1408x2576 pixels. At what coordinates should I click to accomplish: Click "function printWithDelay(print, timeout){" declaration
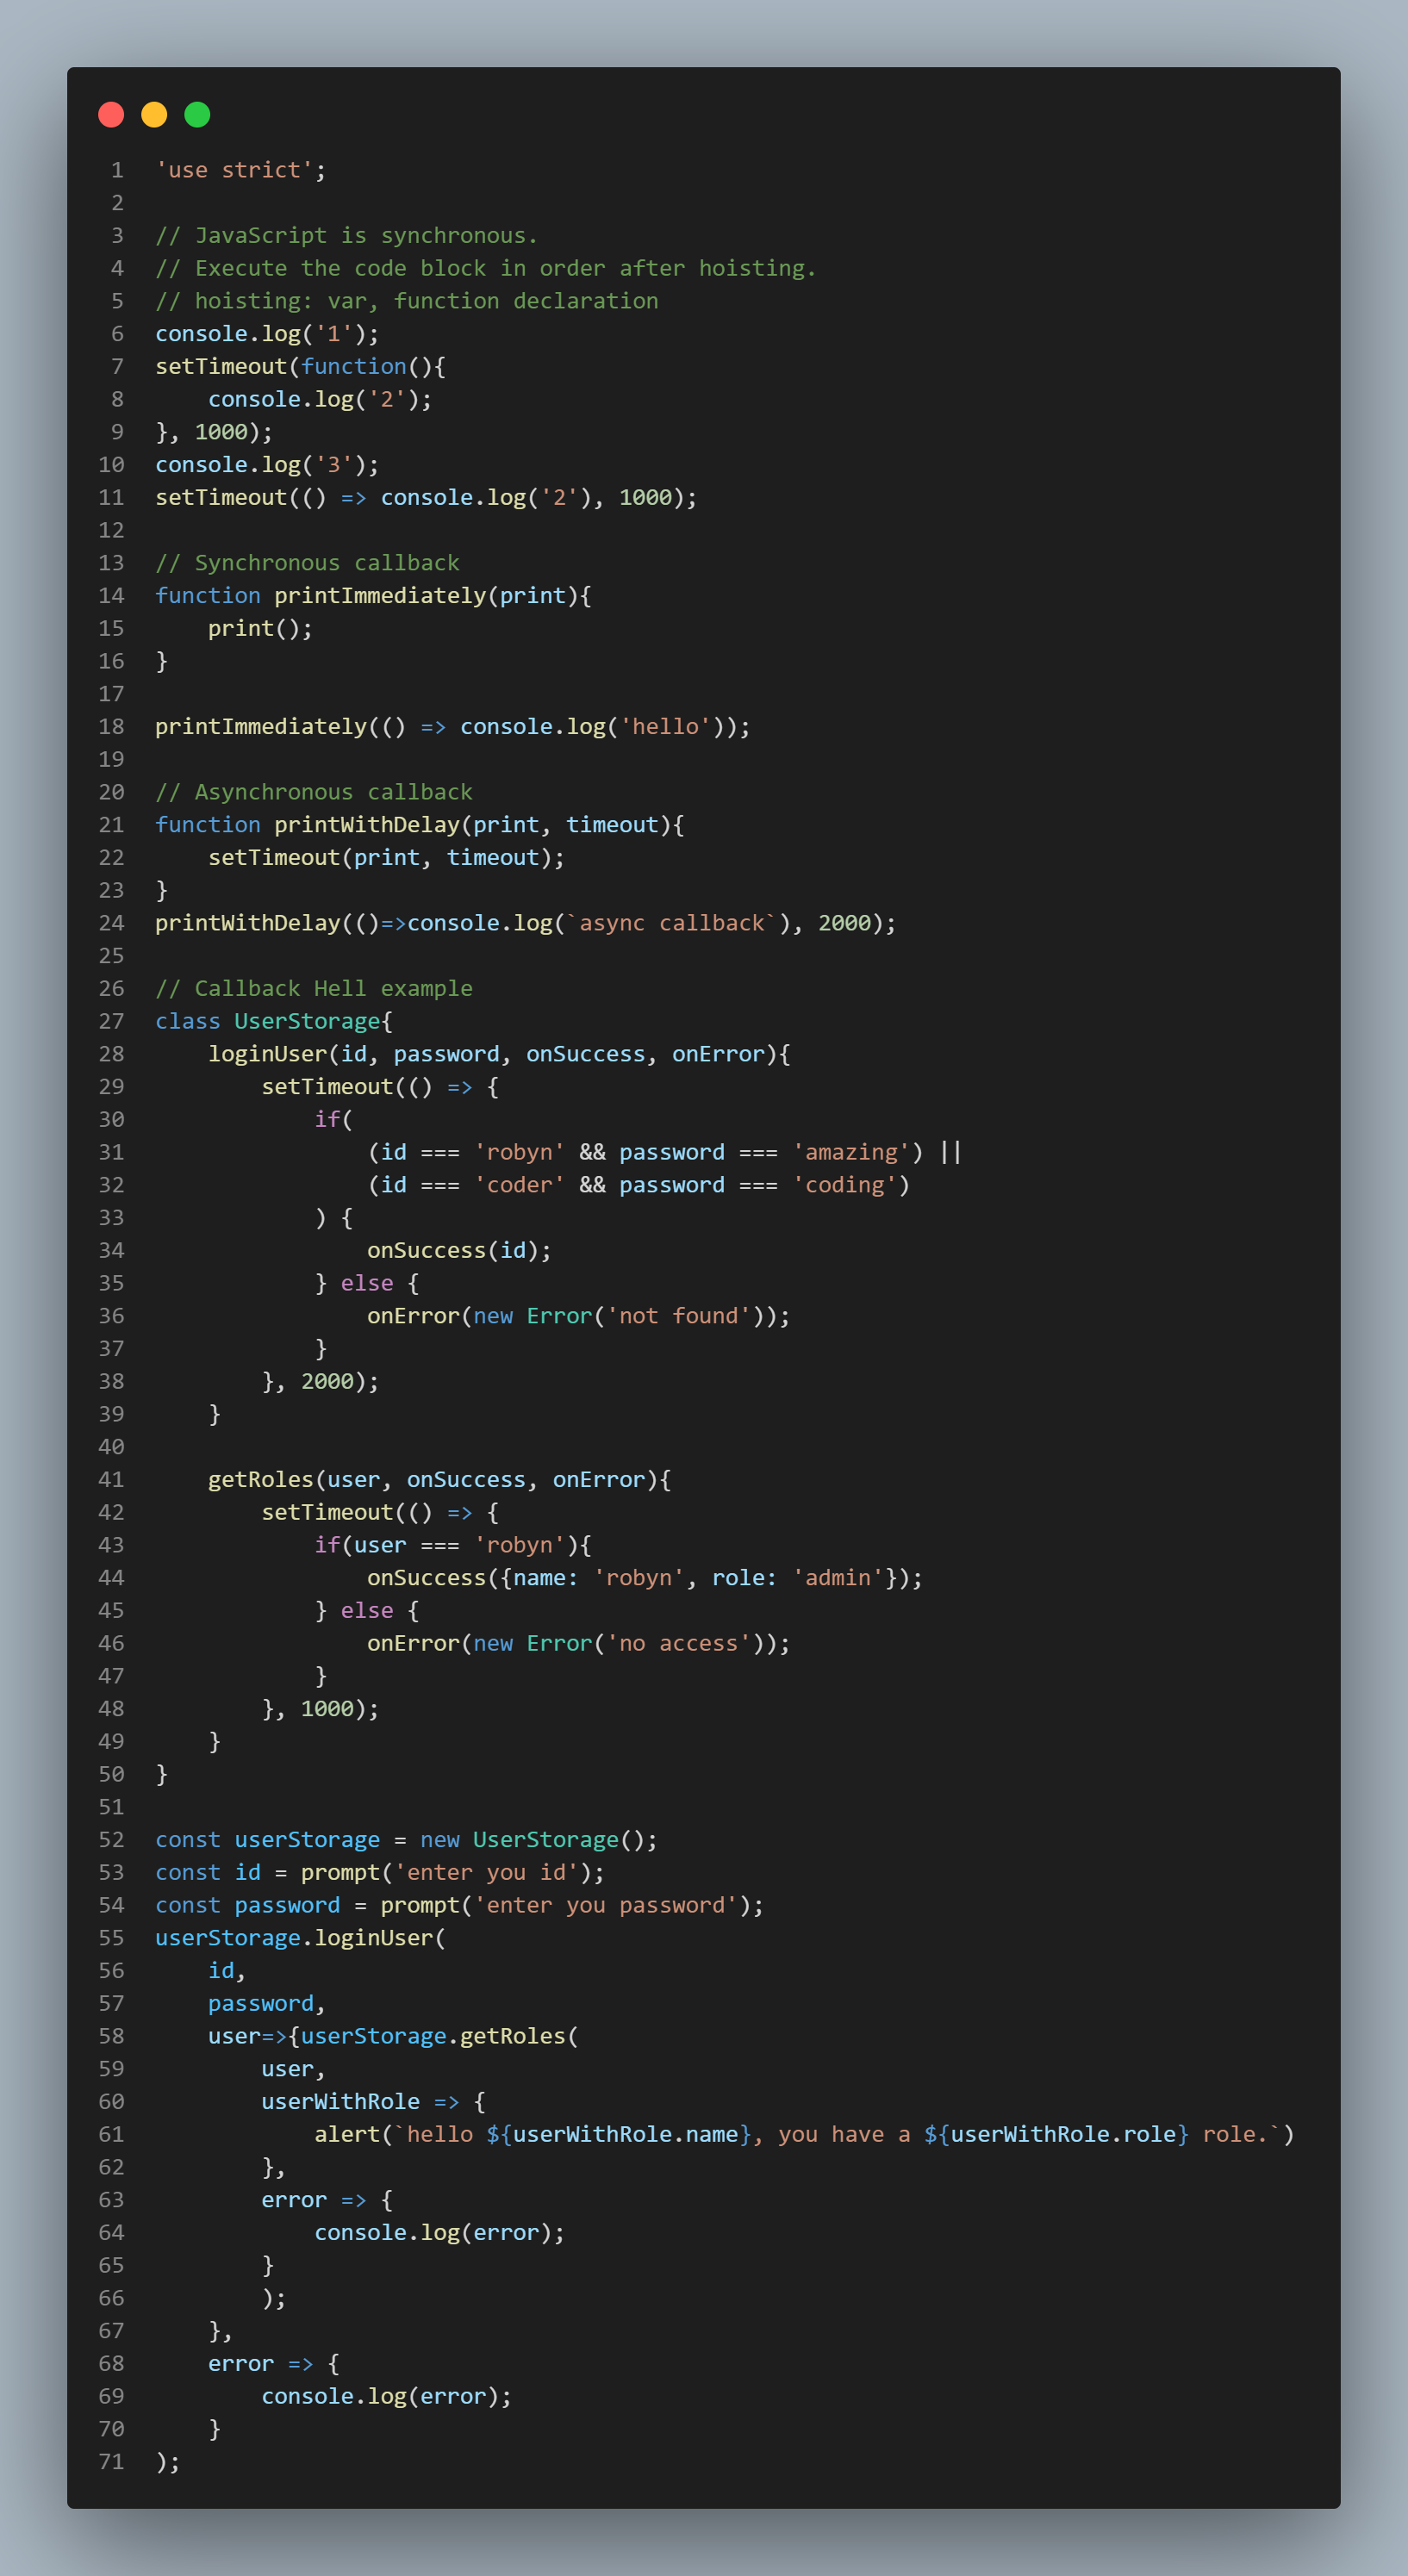[419, 825]
